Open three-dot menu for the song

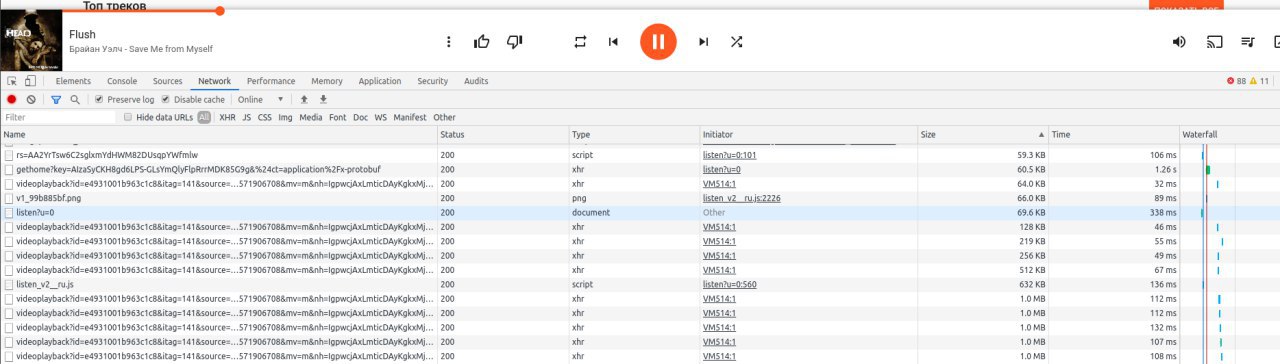449,42
